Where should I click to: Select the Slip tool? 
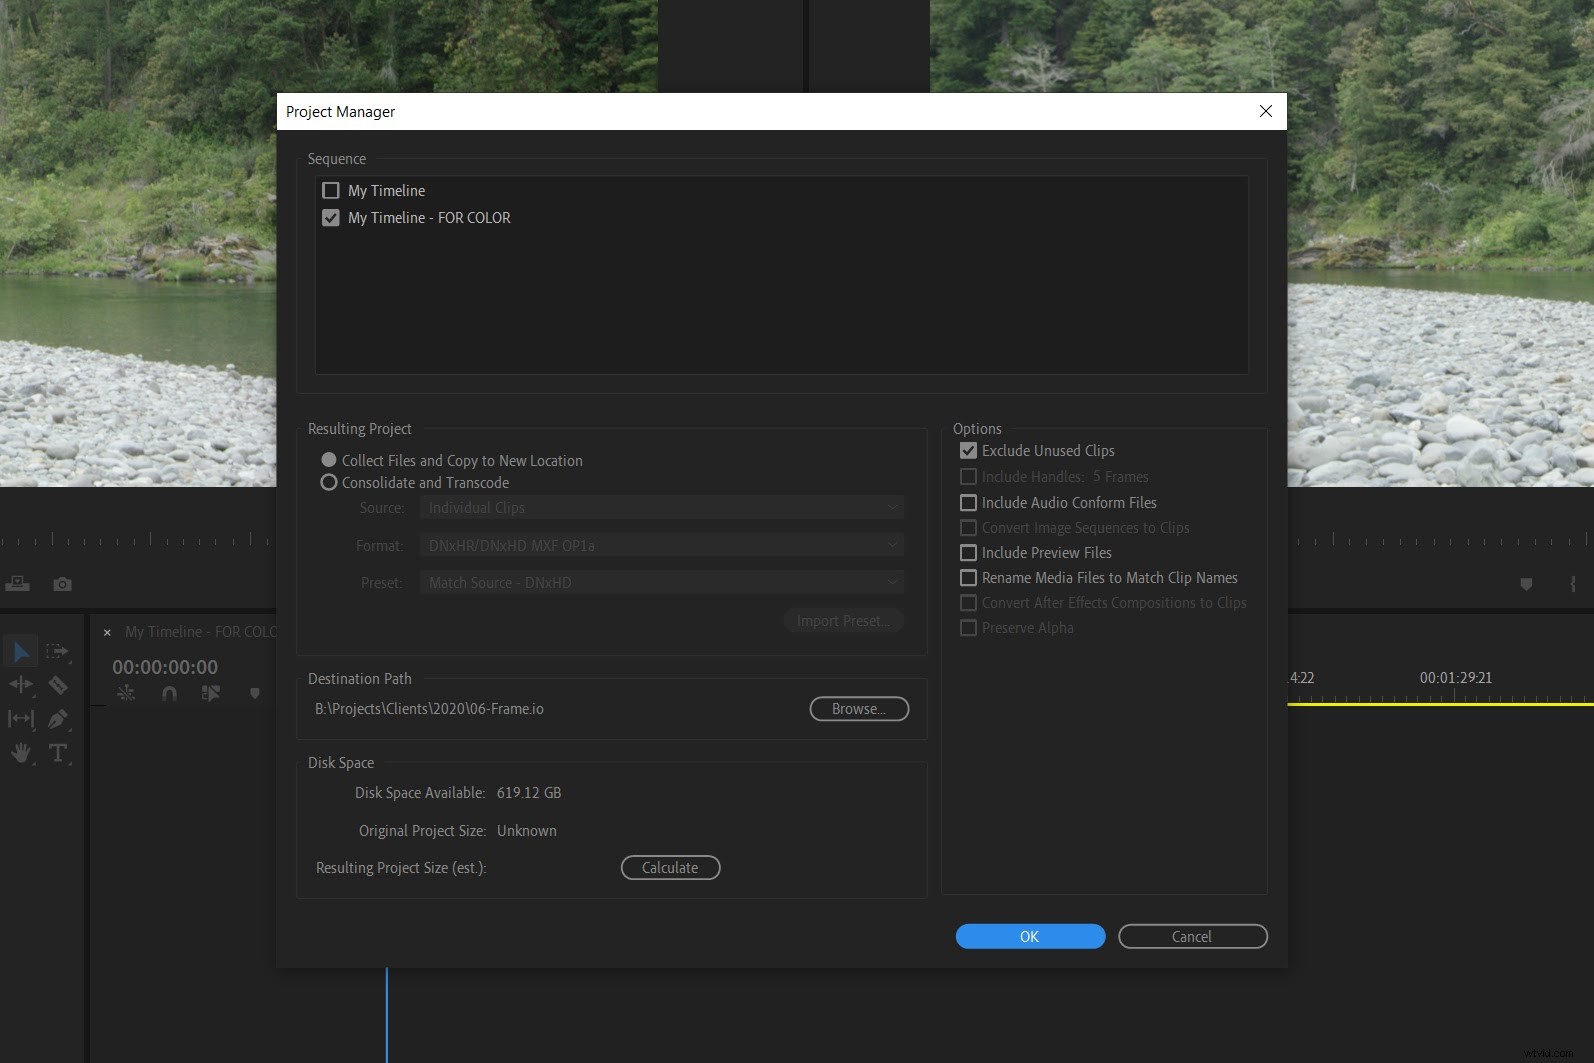click(x=20, y=719)
